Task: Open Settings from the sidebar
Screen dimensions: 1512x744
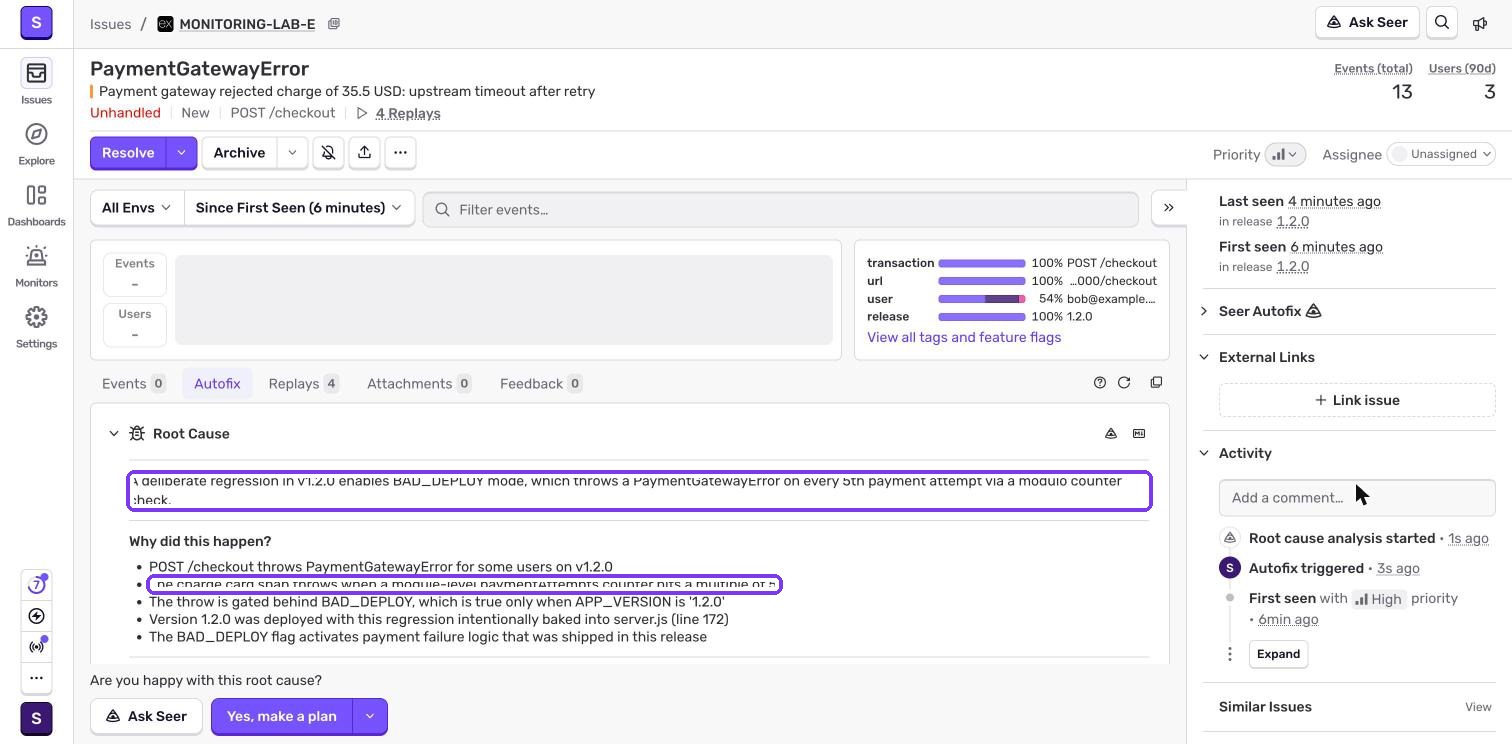Action: (36, 326)
